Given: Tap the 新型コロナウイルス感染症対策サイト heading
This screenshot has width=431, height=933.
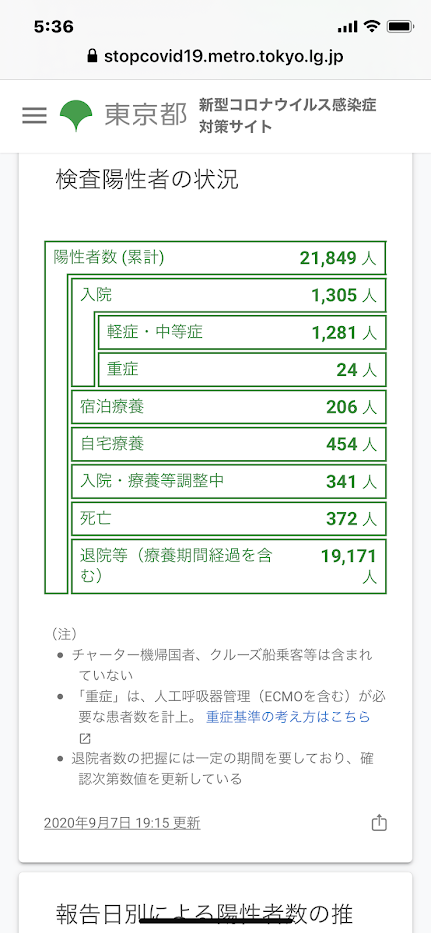Looking at the screenshot, I should tap(288, 115).
